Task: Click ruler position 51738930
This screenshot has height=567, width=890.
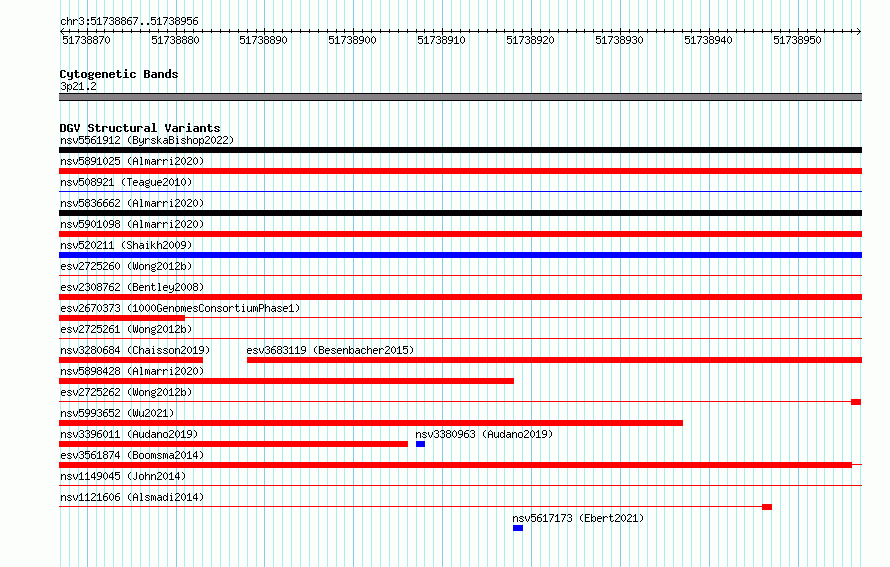Action: point(619,40)
